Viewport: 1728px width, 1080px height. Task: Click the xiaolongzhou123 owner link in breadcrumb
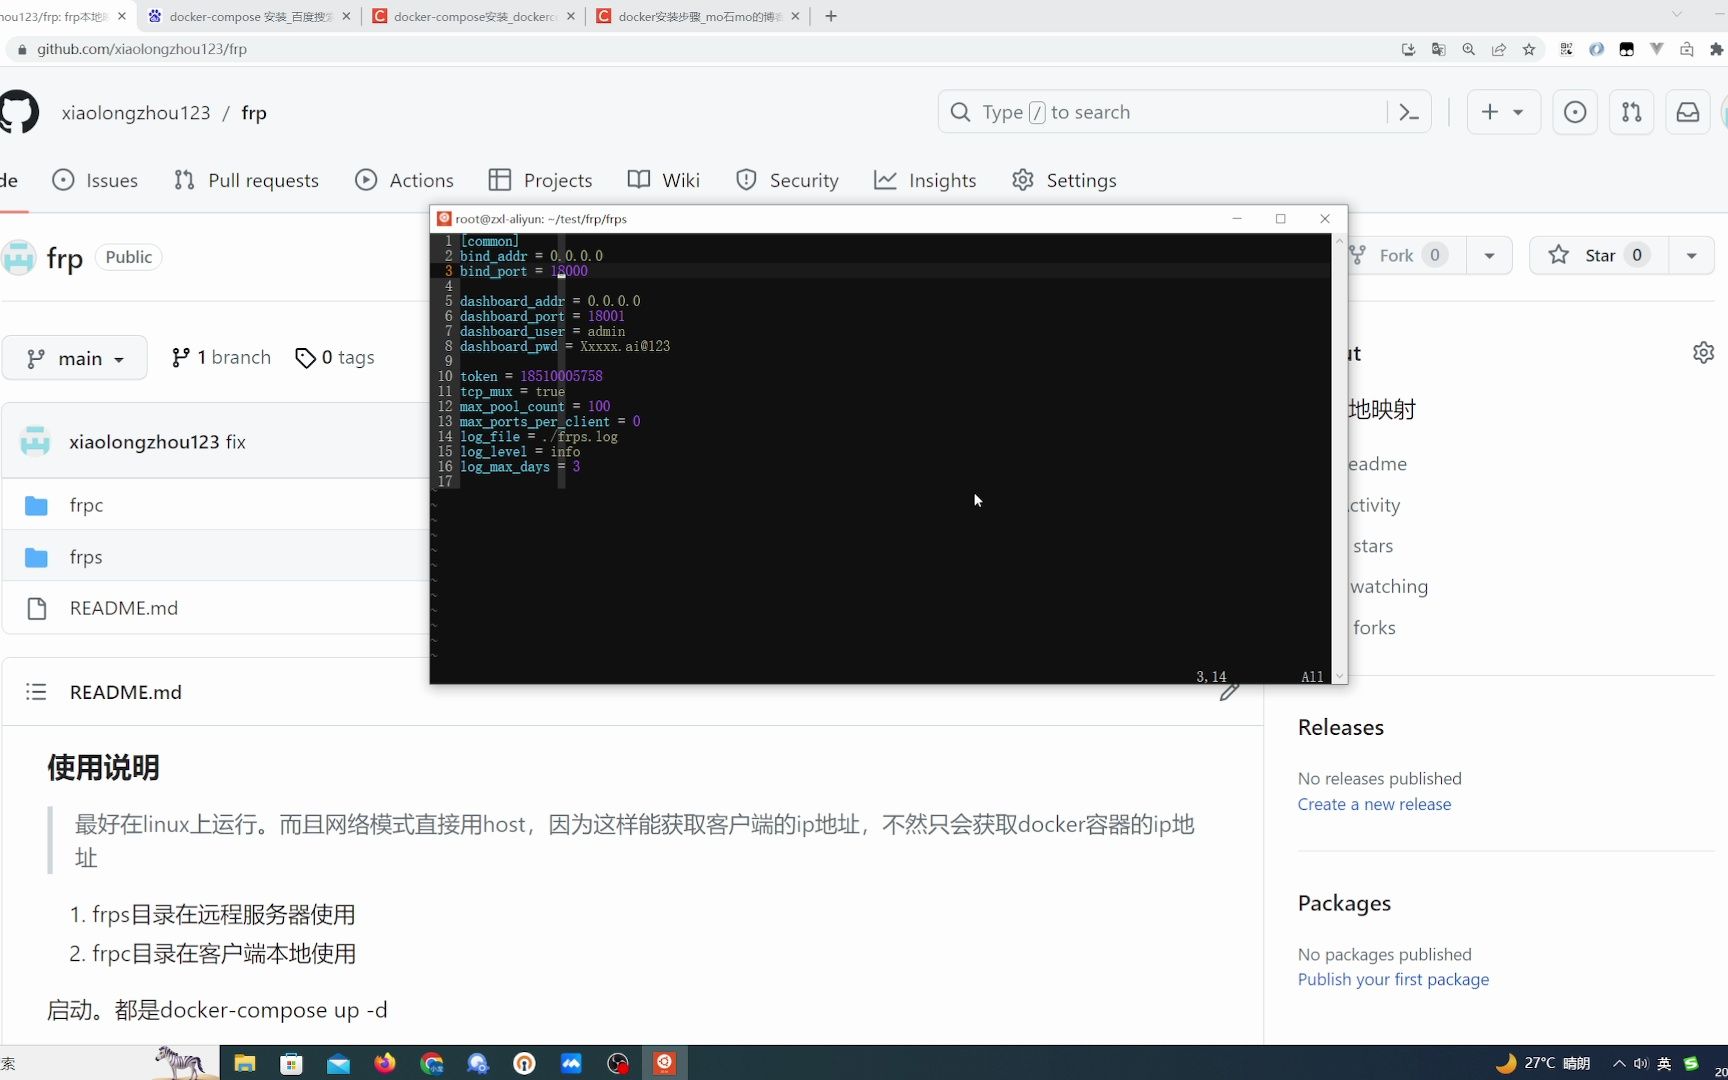coord(136,113)
